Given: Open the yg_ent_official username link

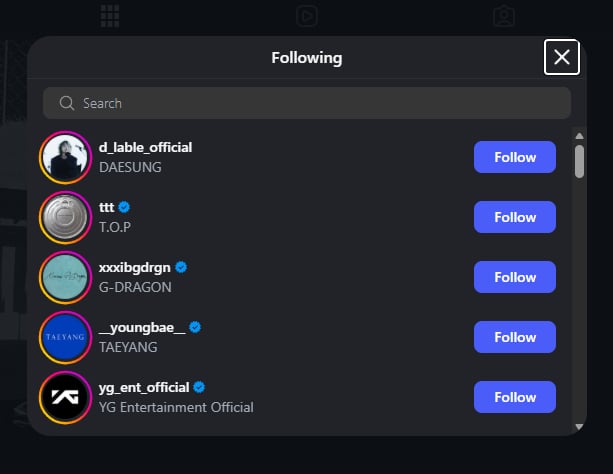Looking at the screenshot, I should [x=144, y=387].
